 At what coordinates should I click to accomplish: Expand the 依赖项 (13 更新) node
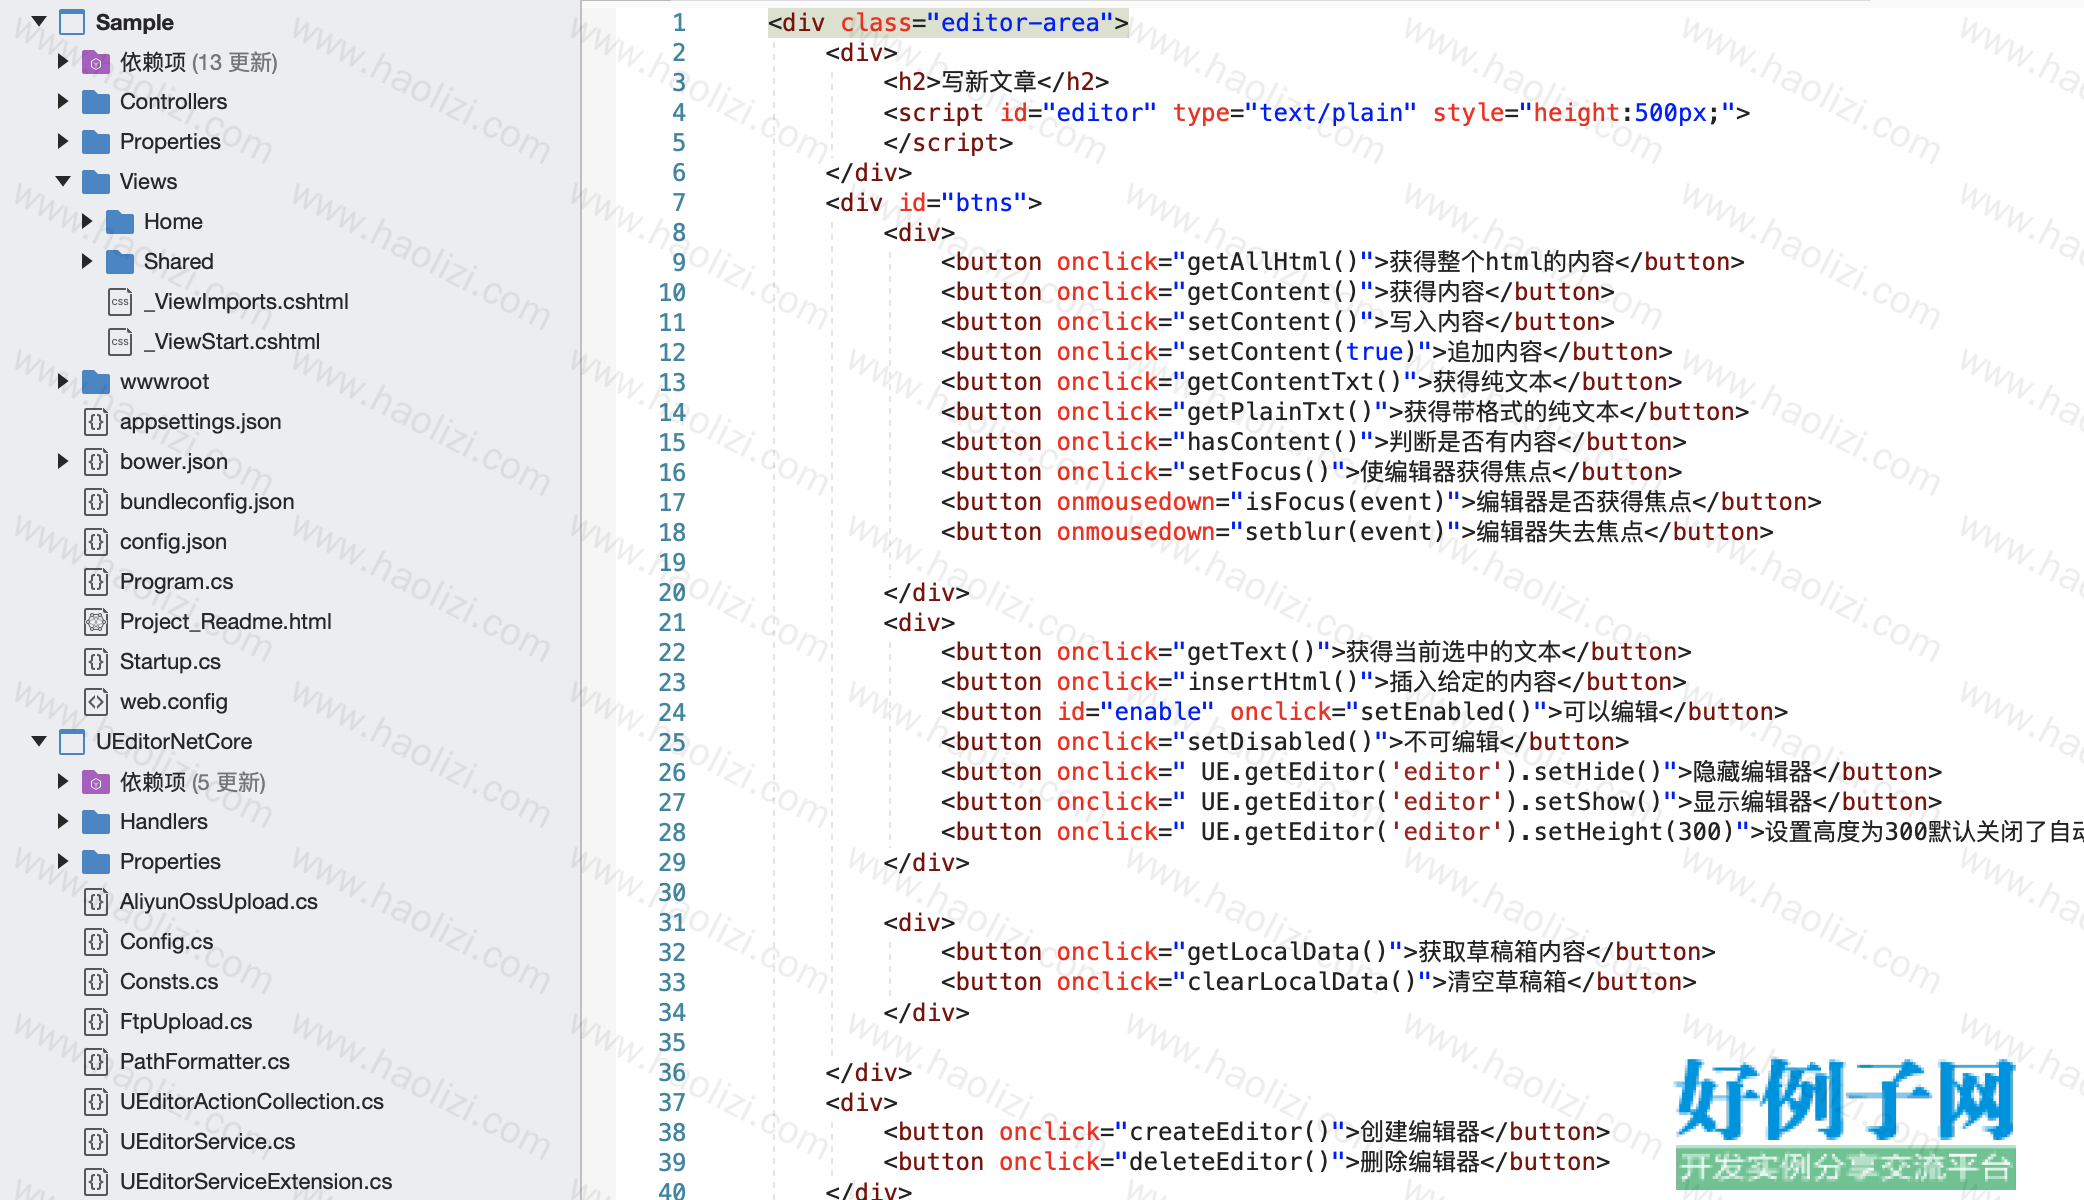tap(63, 61)
